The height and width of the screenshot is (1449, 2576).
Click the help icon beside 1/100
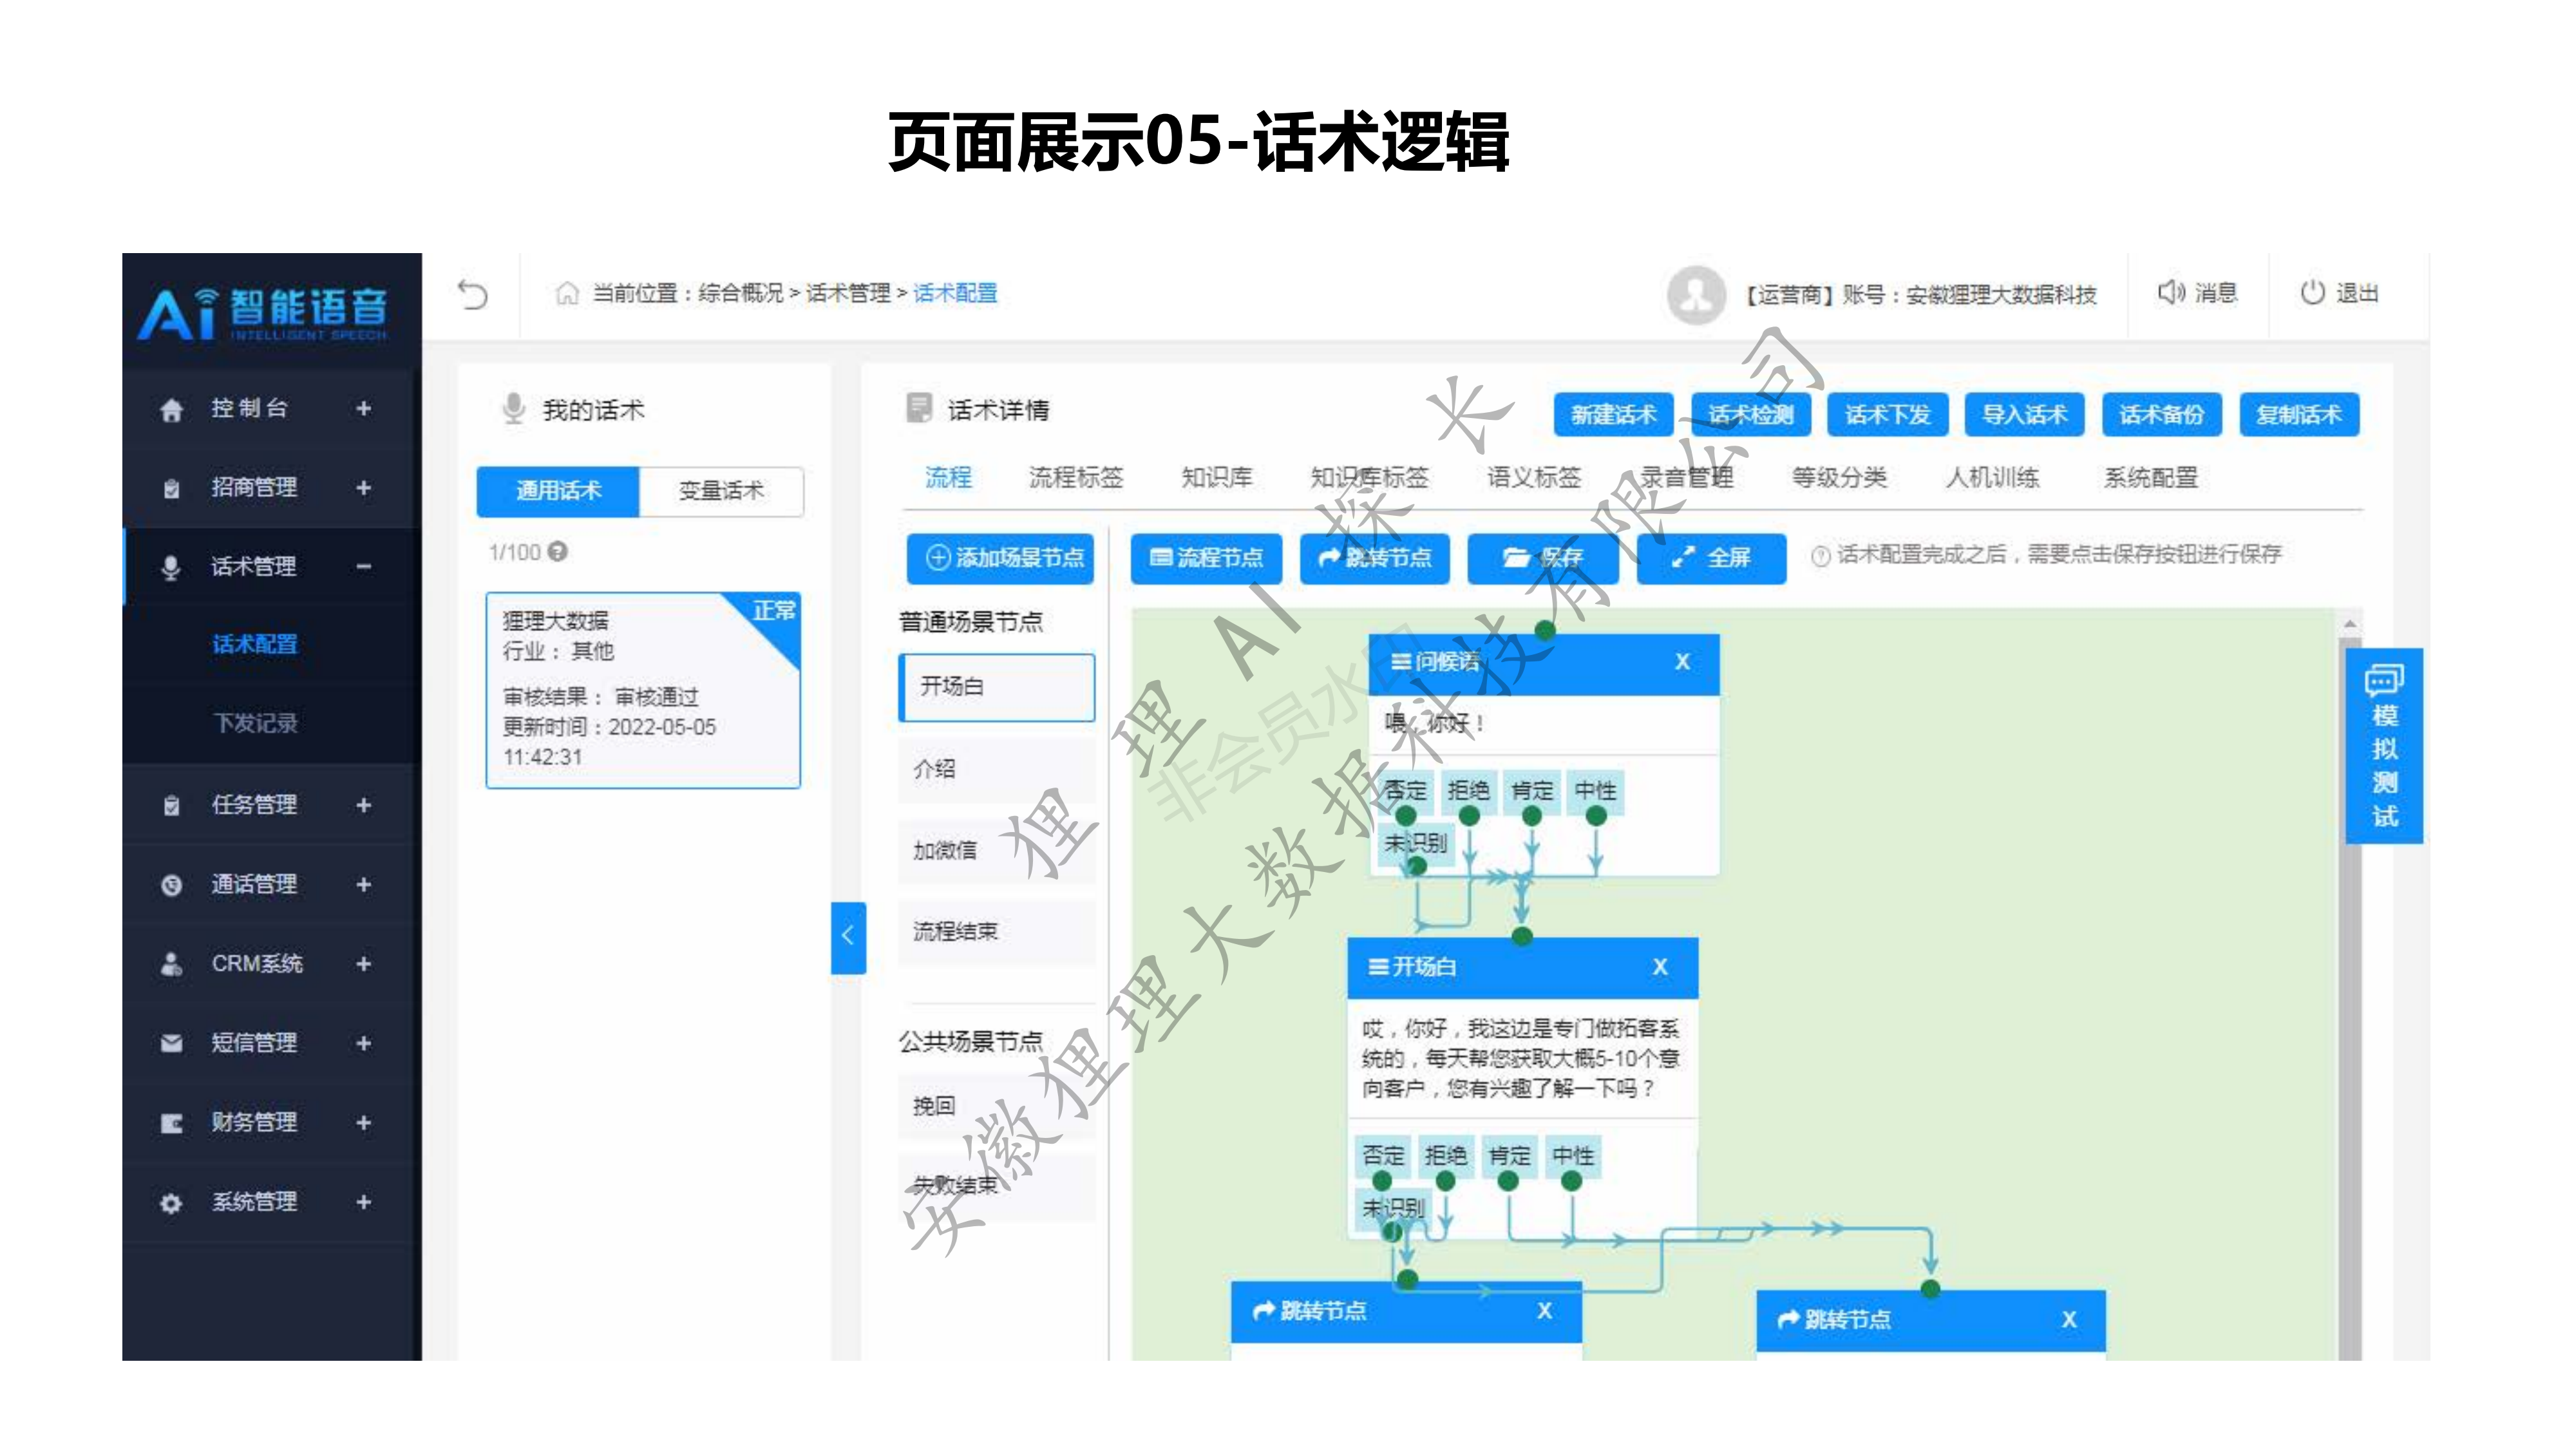[558, 551]
